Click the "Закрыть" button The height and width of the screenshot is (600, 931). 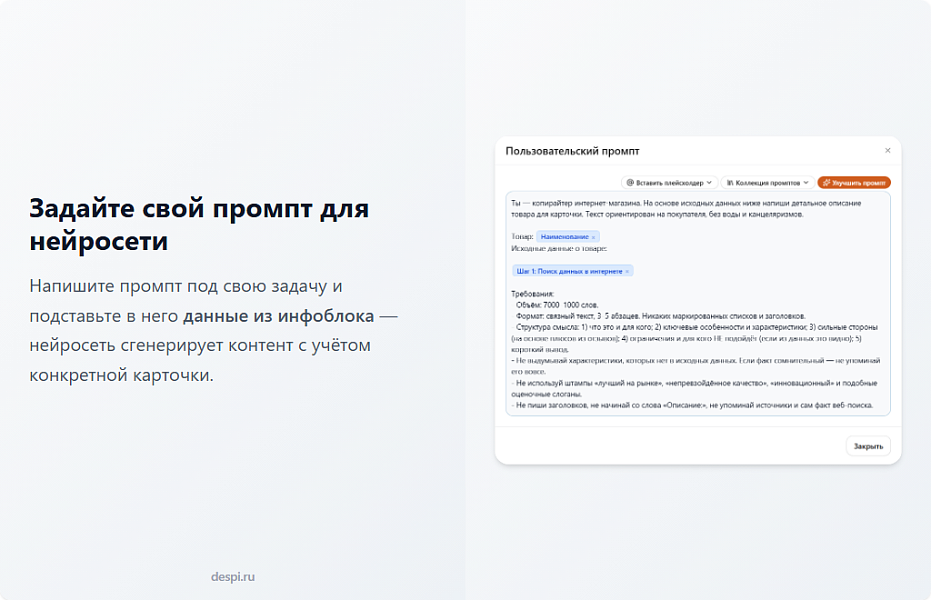coord(868,446)
